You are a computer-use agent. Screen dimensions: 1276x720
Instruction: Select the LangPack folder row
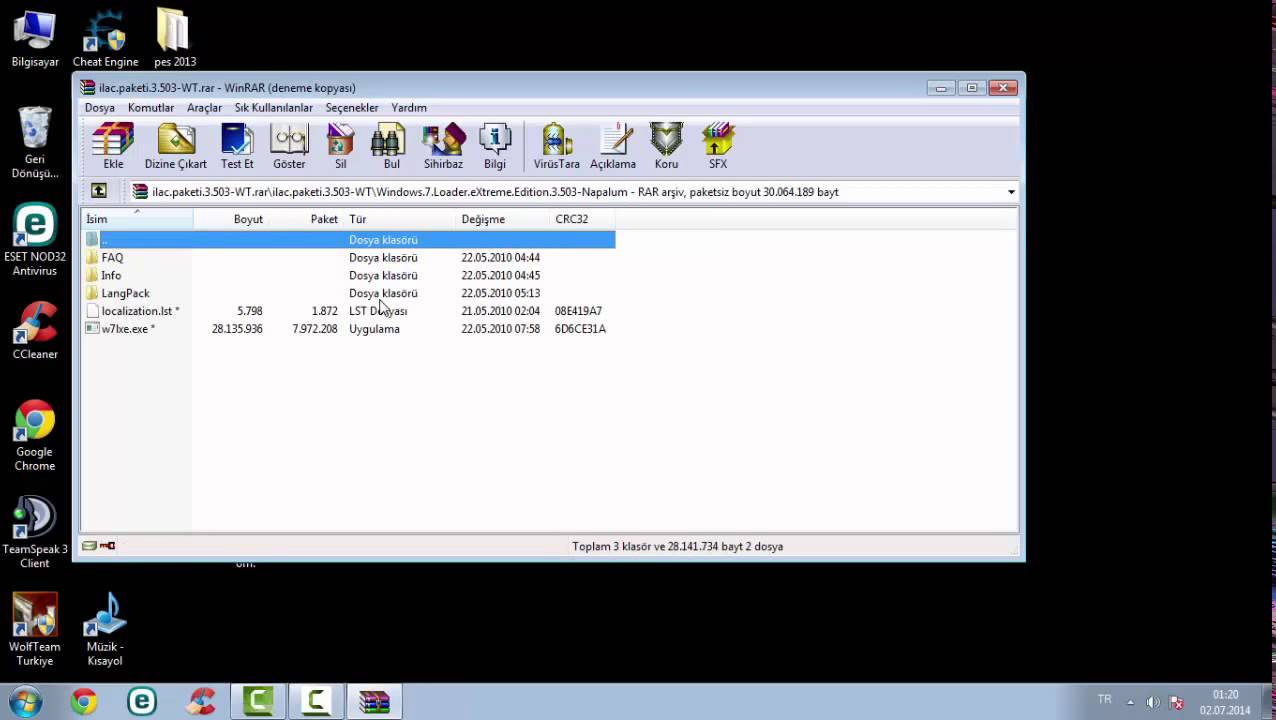(x=349, y=293)
